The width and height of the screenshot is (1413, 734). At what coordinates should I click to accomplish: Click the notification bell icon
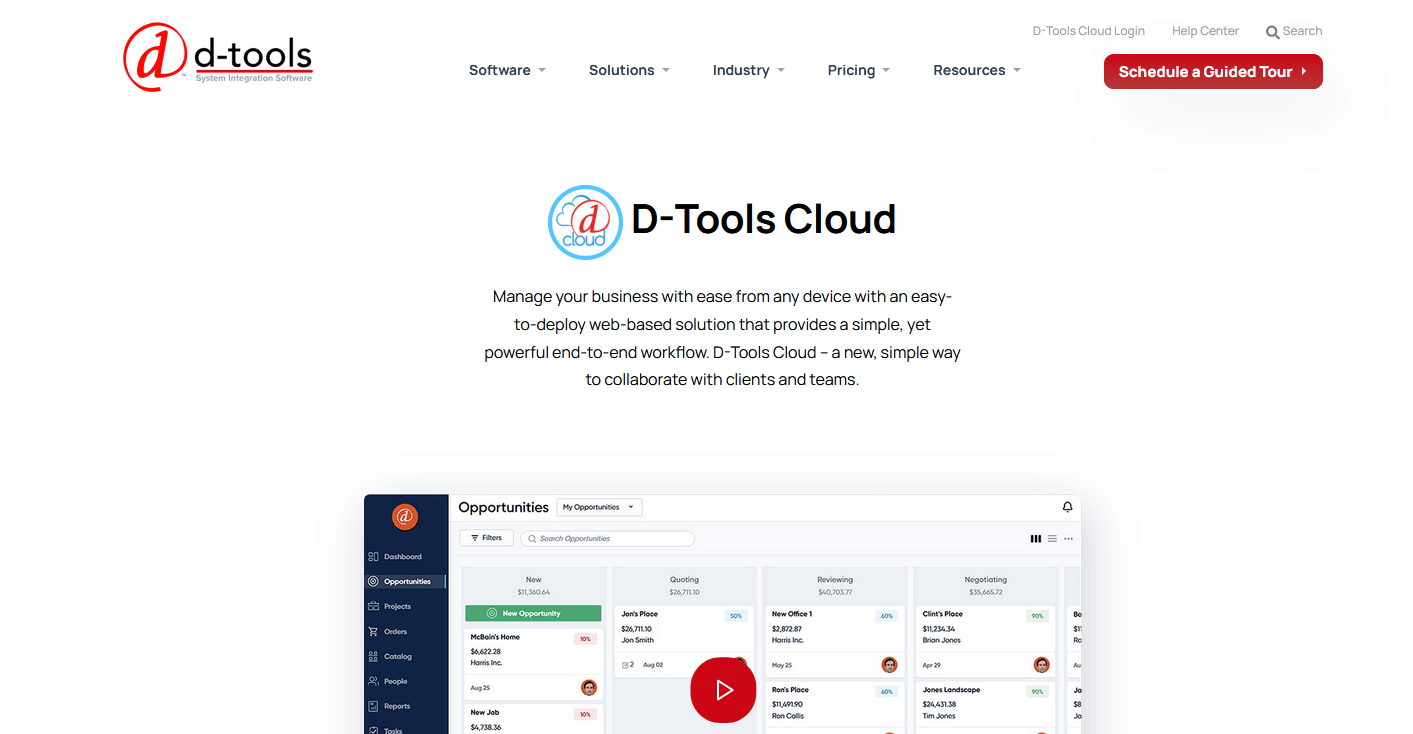[1067, 507]
